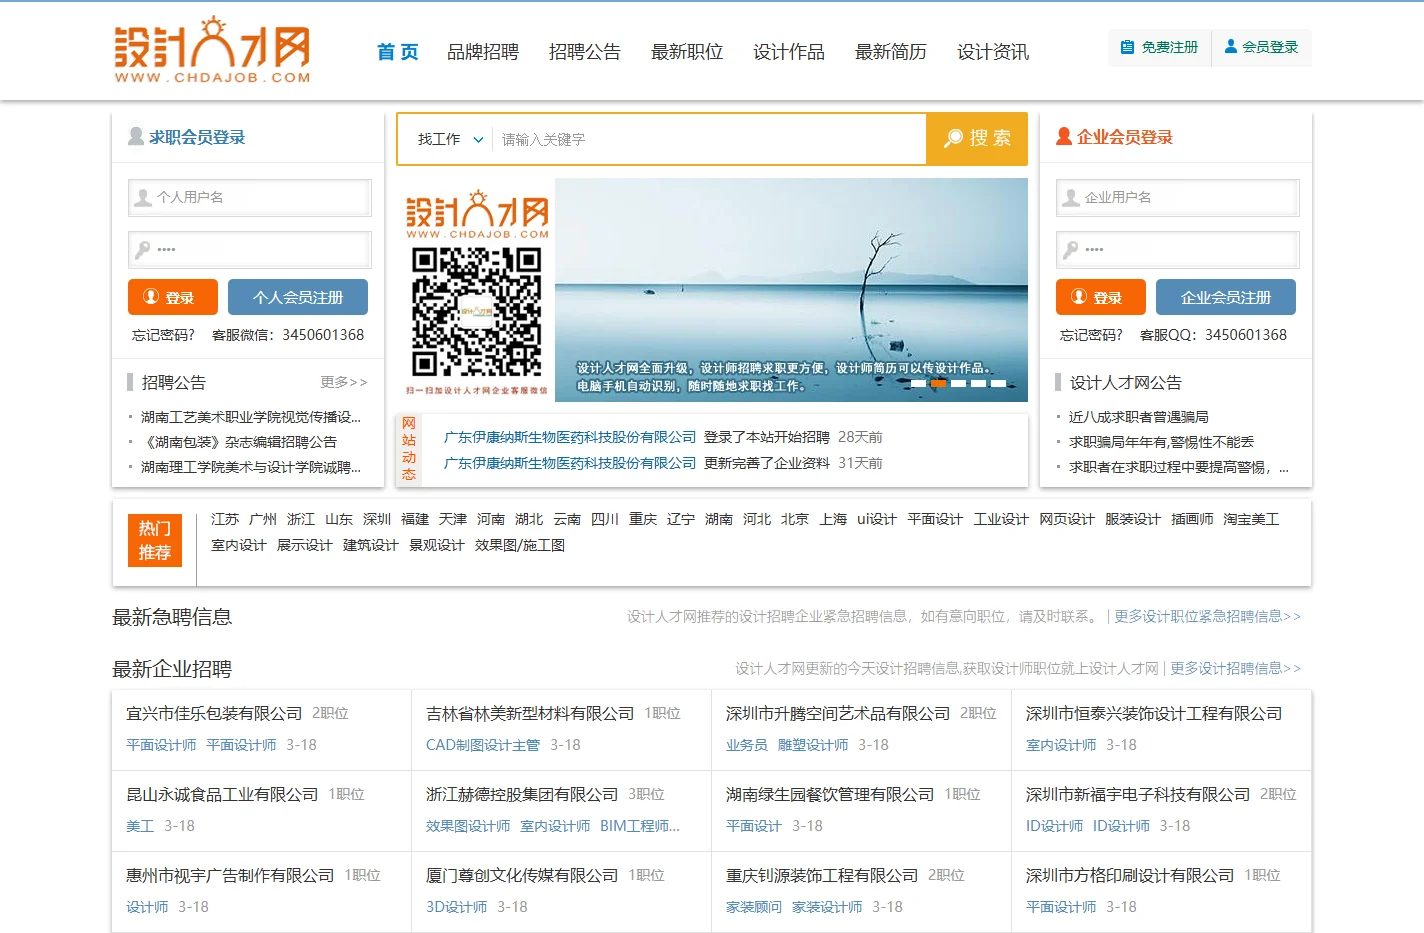Open the 设计作品 navigation item
Image resolution: width=1424 pixels, height=933 pixels.
(x=789, y=52)
